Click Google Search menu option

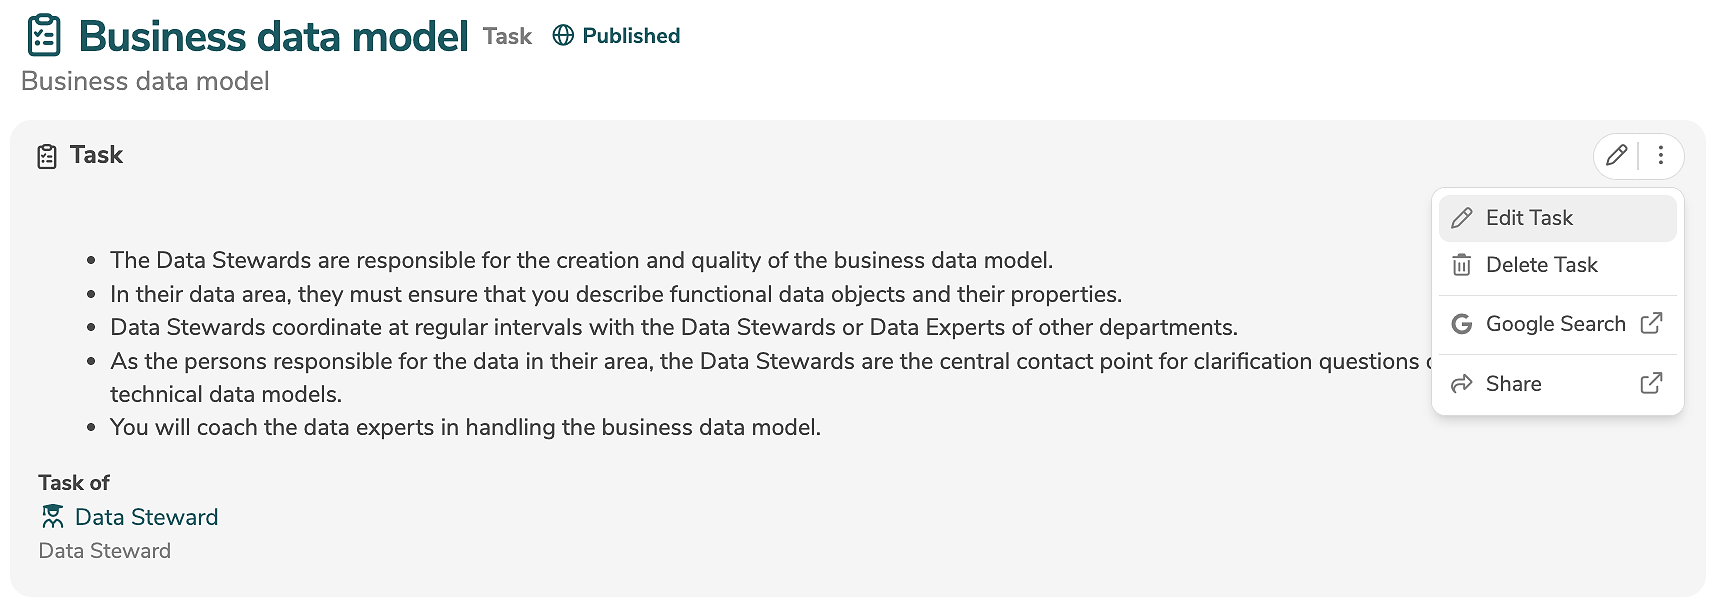pos(1555,324)
